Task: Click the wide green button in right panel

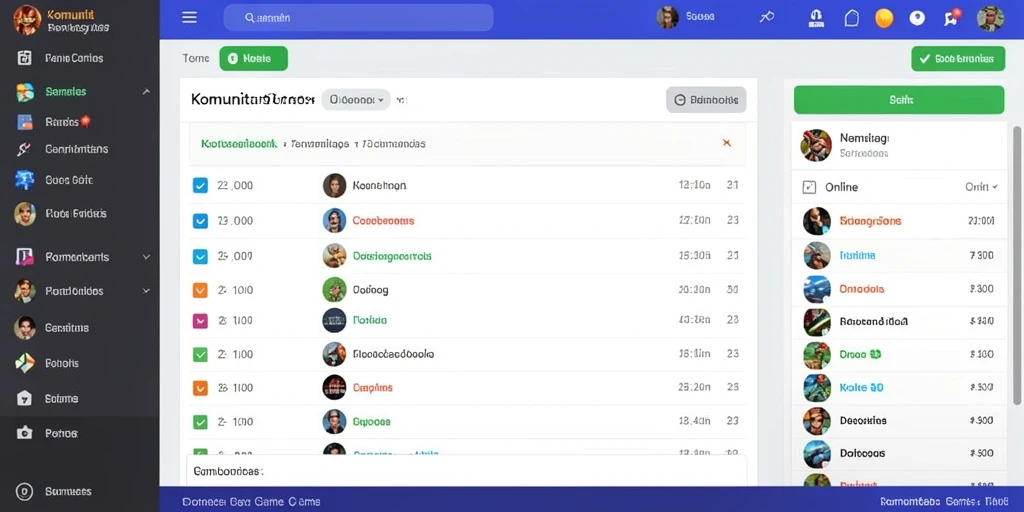Action: (x=899, y=100)
